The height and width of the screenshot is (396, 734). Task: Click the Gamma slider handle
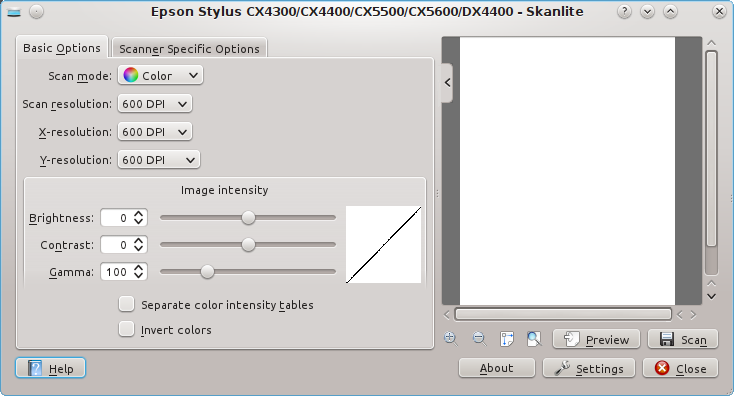[207, 271]
